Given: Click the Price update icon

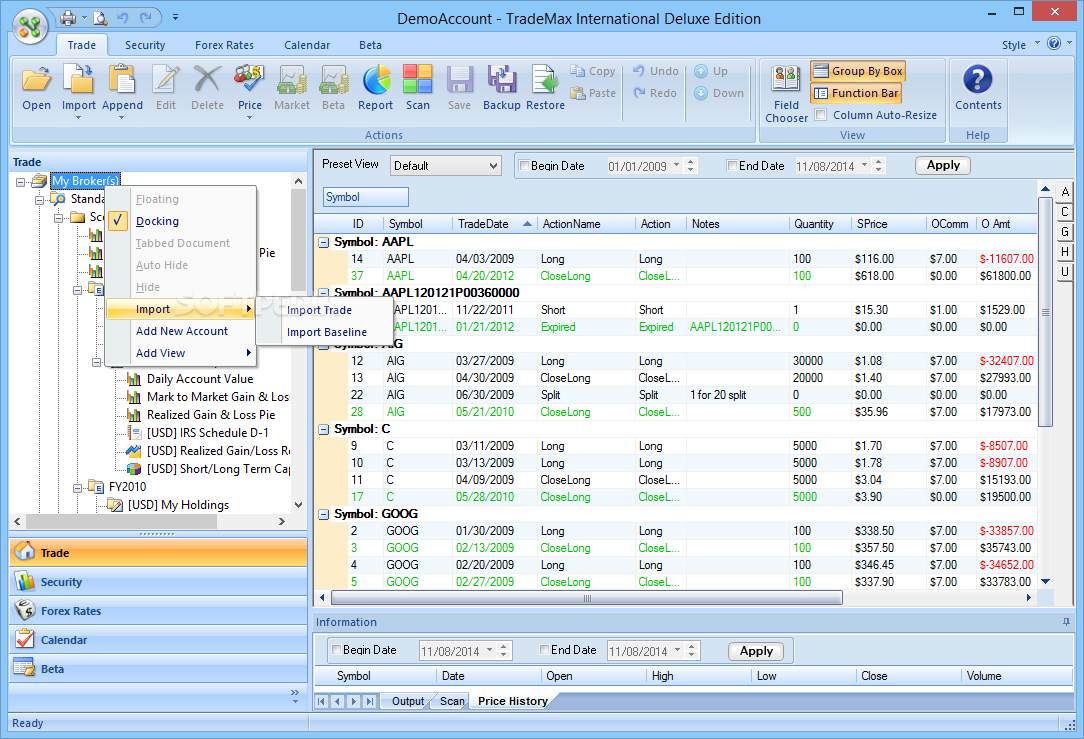Looking at the screenshot, I should [250, 78].
